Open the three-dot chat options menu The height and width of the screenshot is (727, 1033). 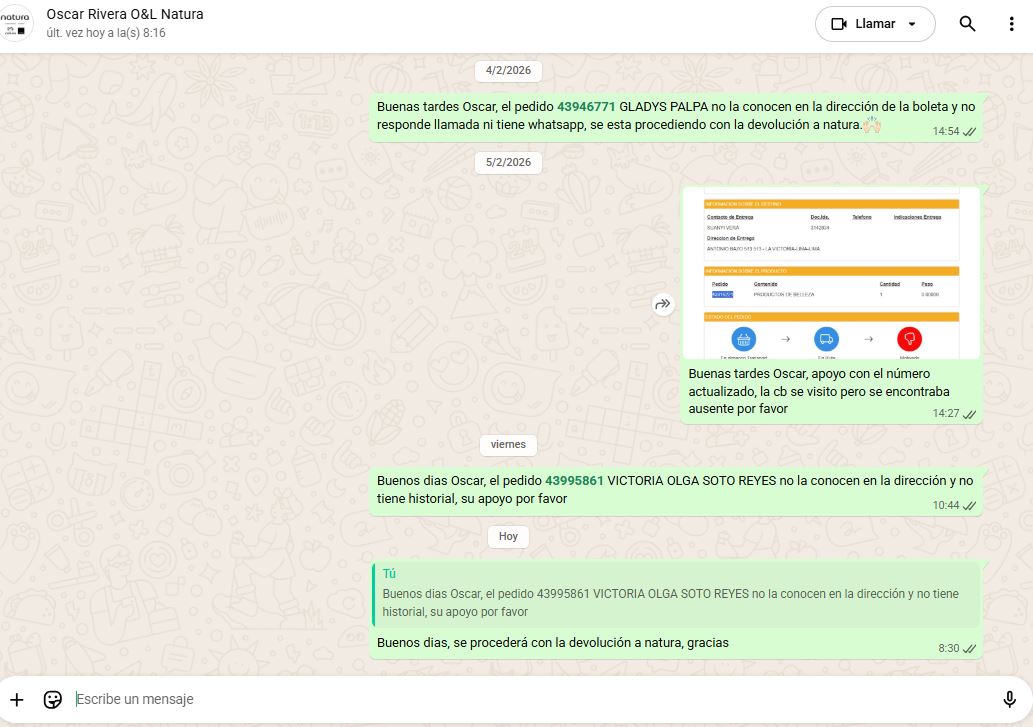[x=1011, y=24]
